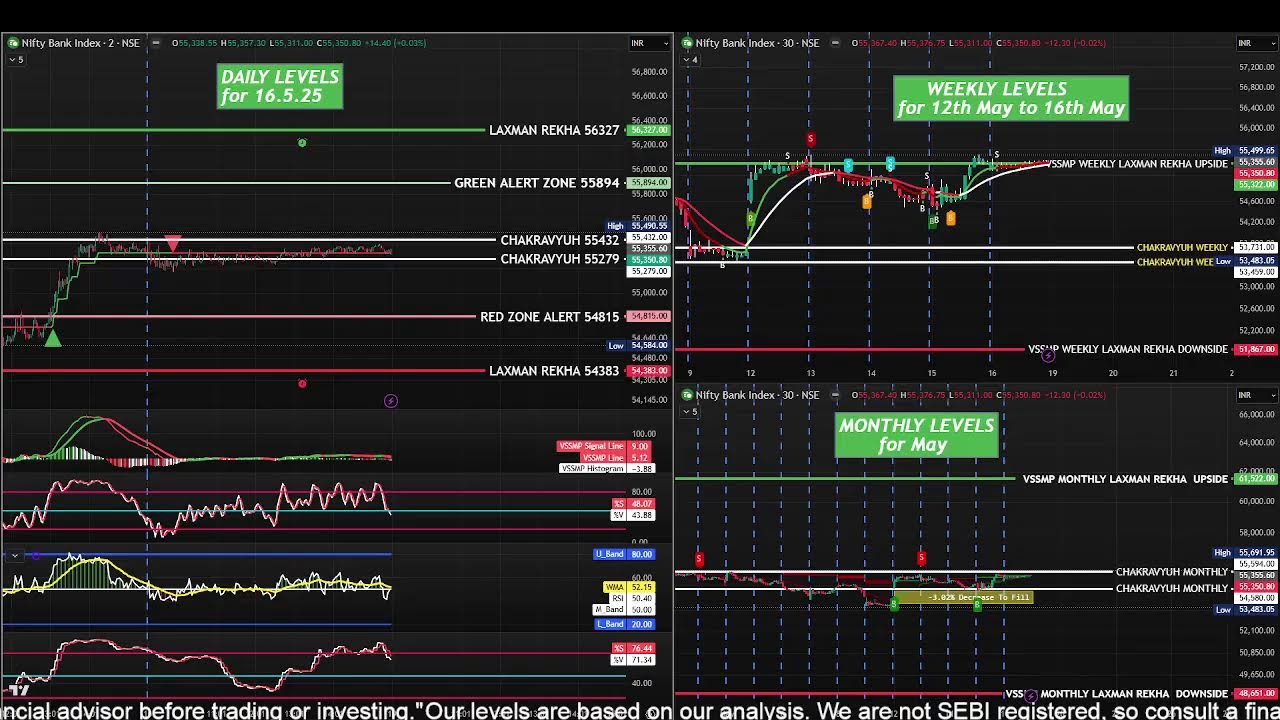
Task: Click the VSSMP WEEKLY LAXMAN REKHA DOWNSIDE label
Action: (x=1128, y=349)
